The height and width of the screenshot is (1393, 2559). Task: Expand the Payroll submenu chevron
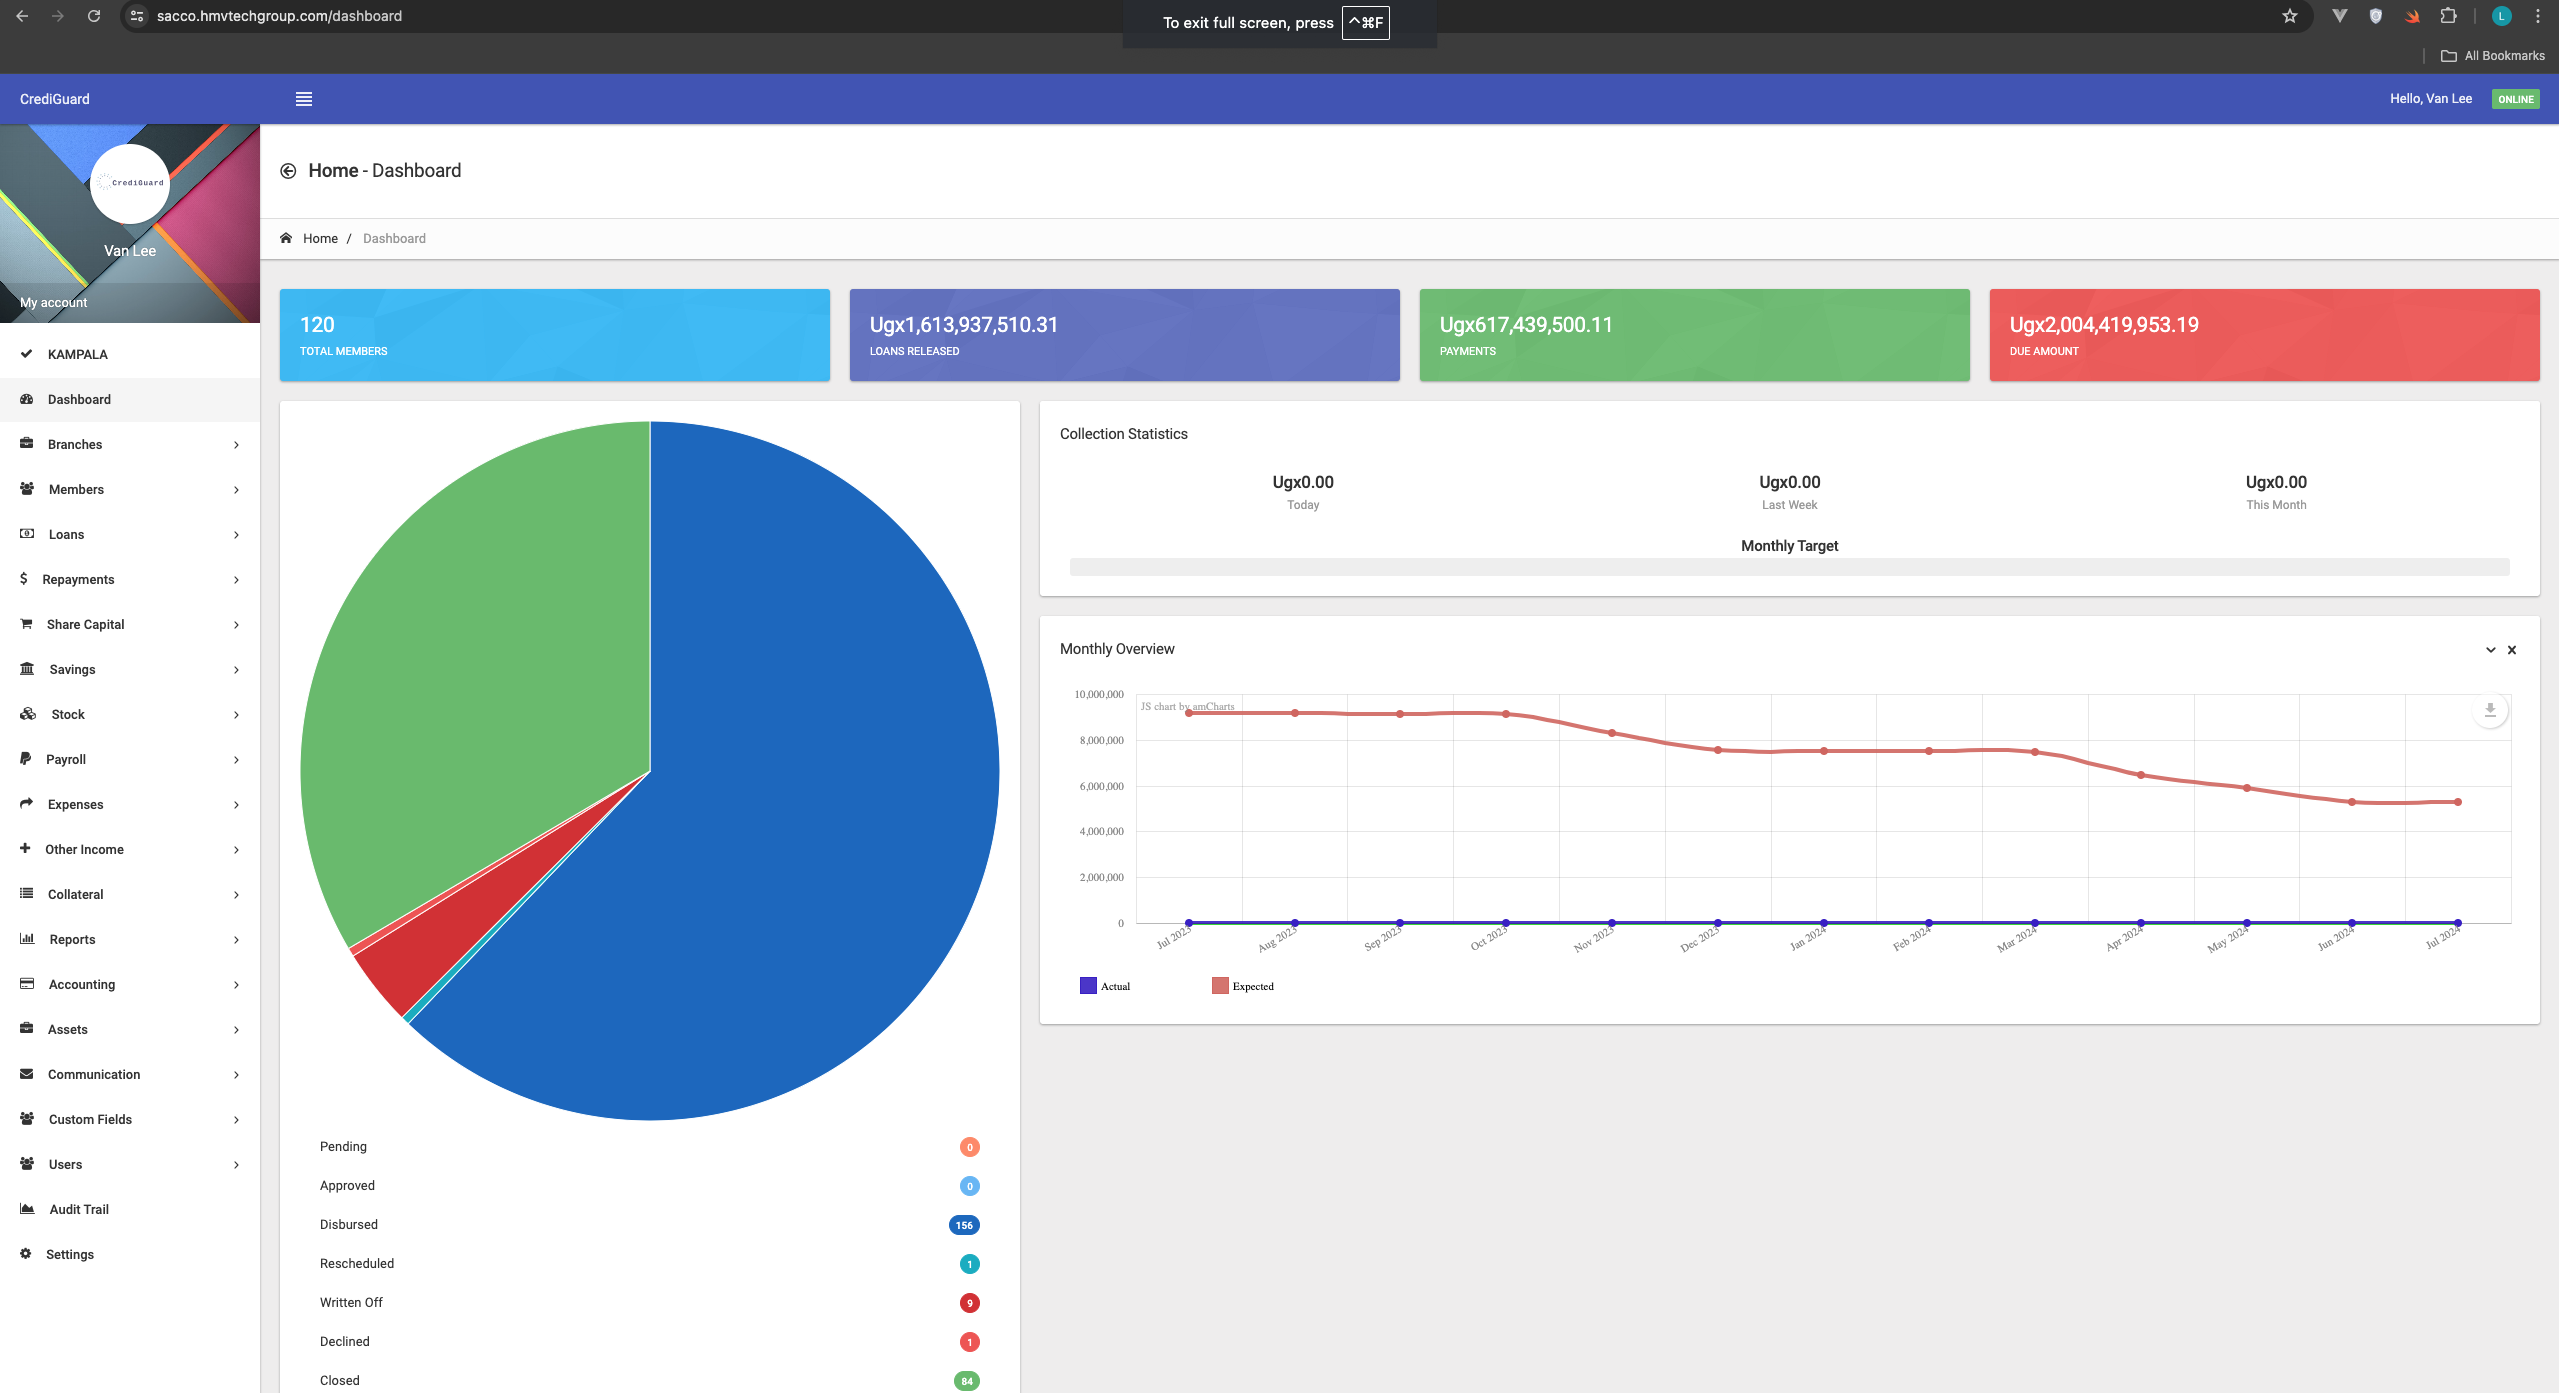pyautogui.click(x=236, y=760)
